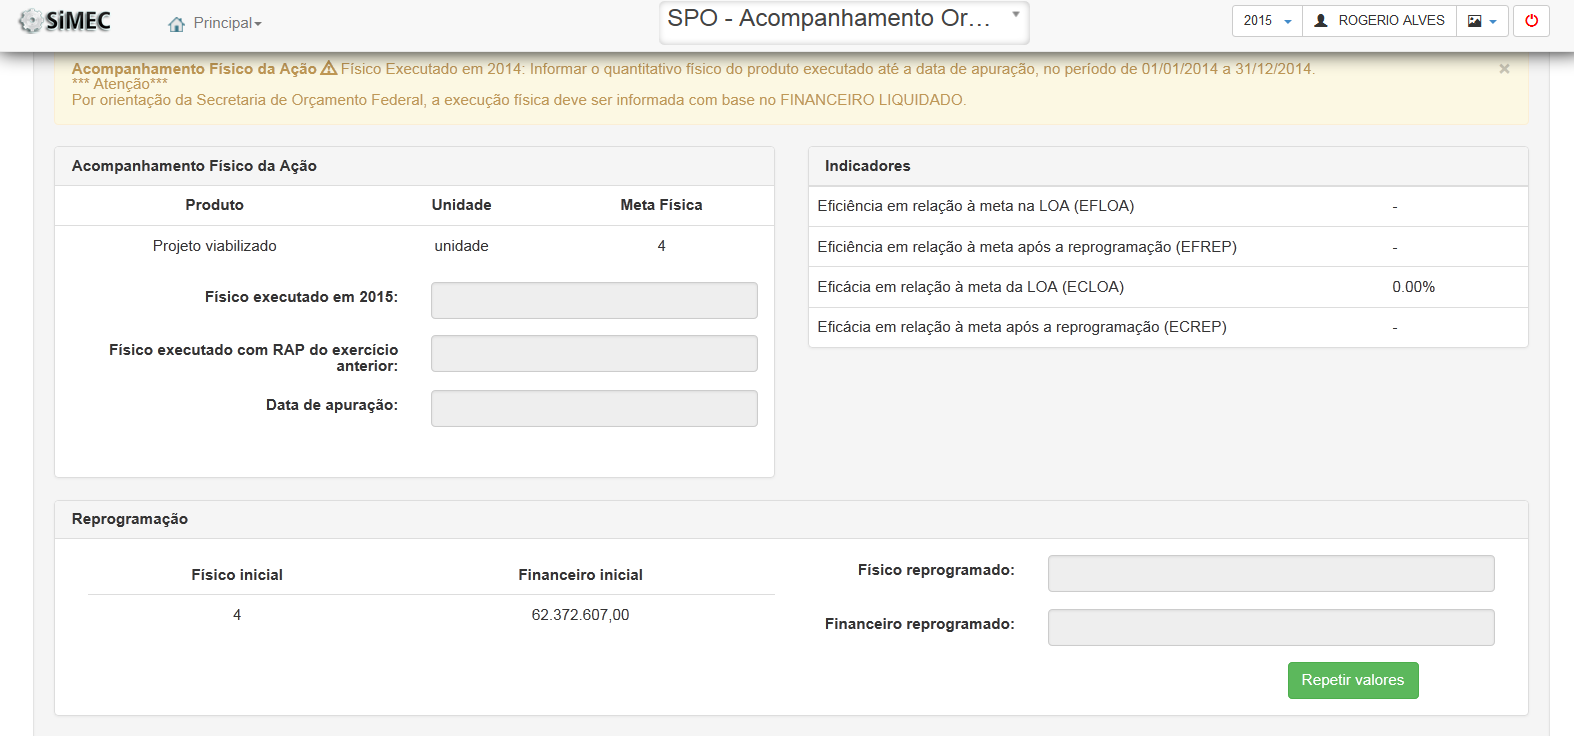Screen dimensions: 1574x736
Task: Open the SPO - Acompanhamento module dropdown
Action: (844, 21)
